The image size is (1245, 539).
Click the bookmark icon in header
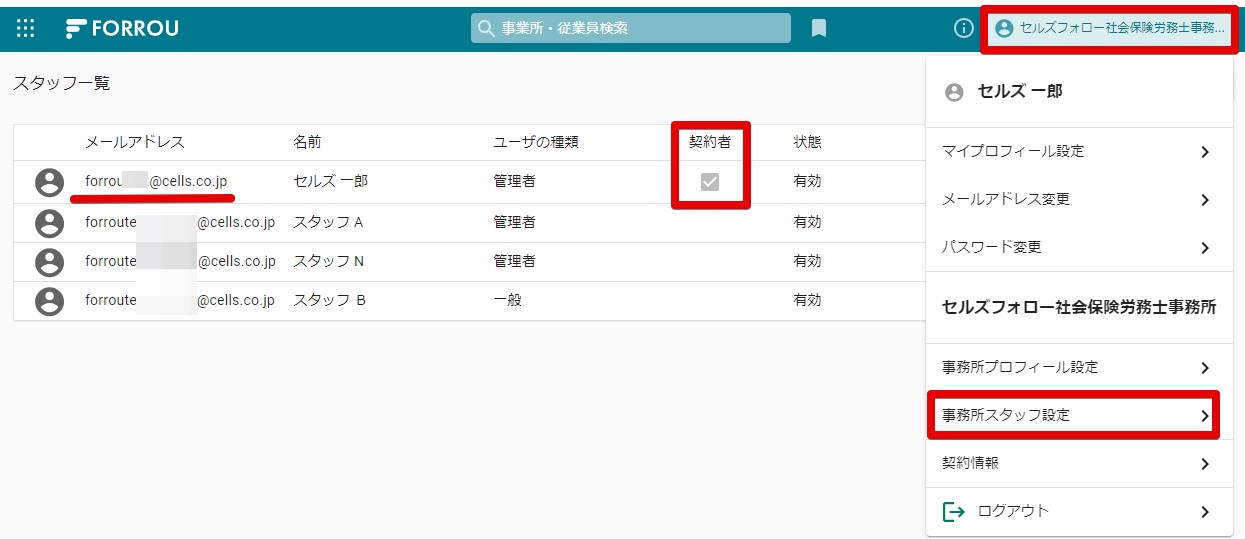click(x=819, y=28)
